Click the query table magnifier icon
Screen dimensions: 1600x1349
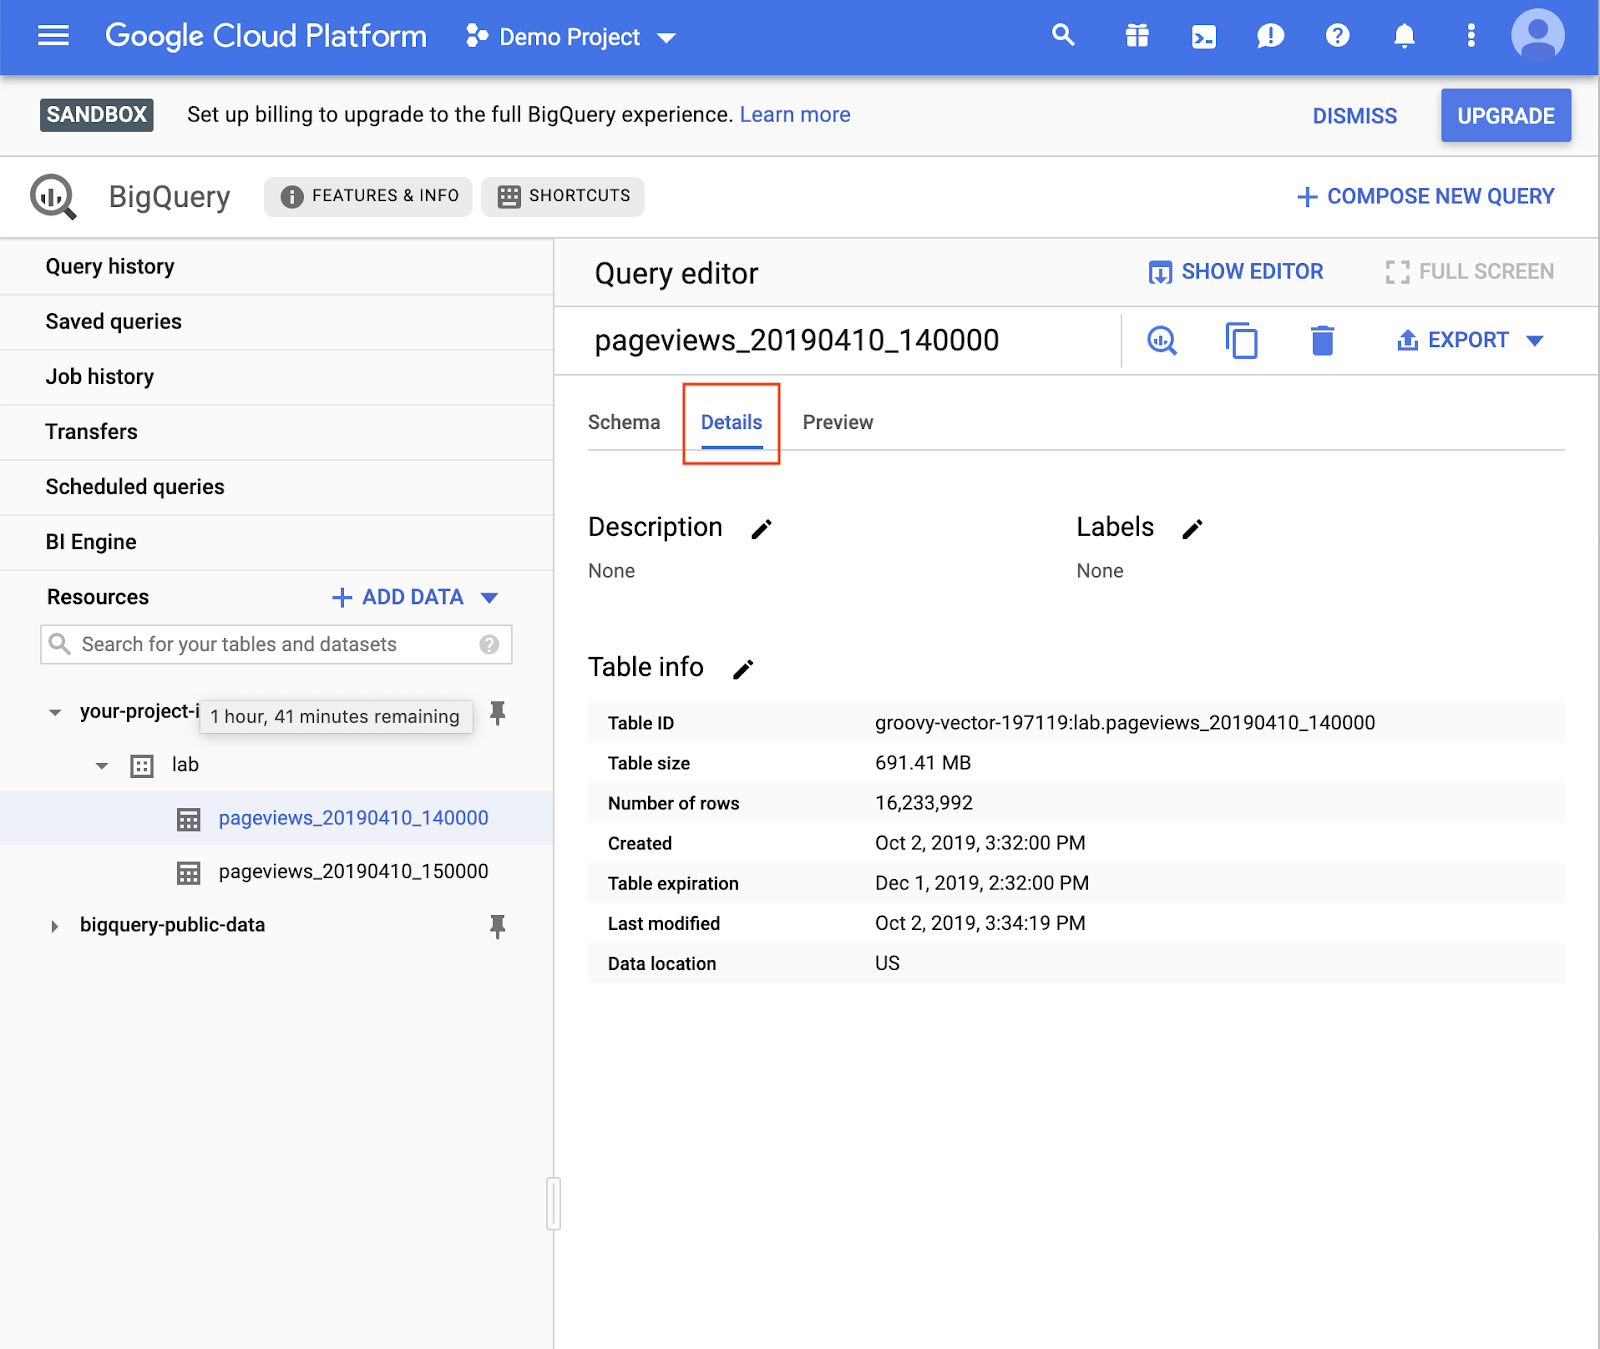(1161, 341)
